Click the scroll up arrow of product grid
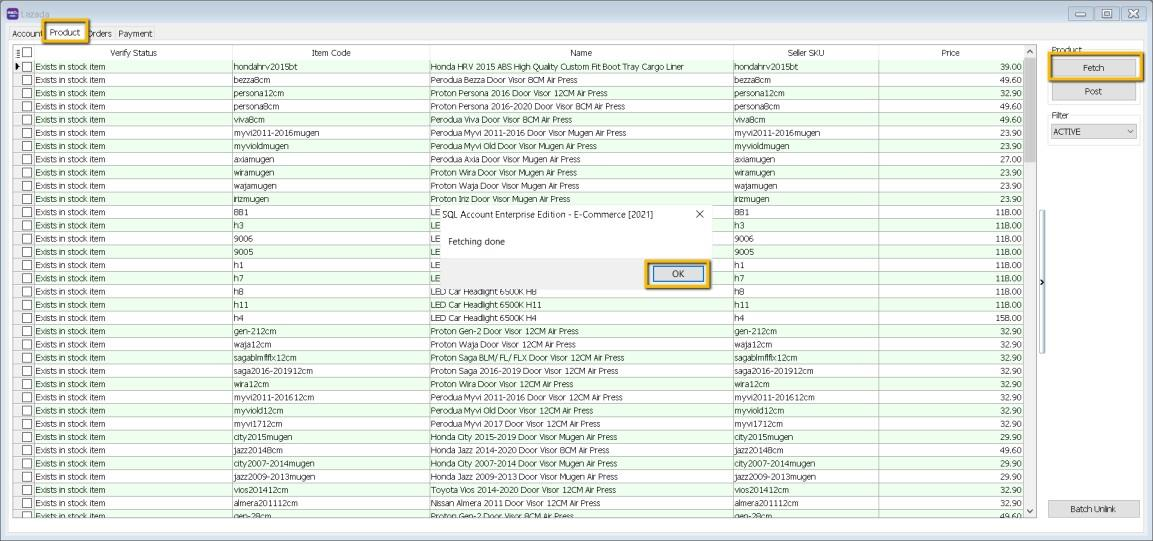The image size is (1153, 541). (1031, 52)
